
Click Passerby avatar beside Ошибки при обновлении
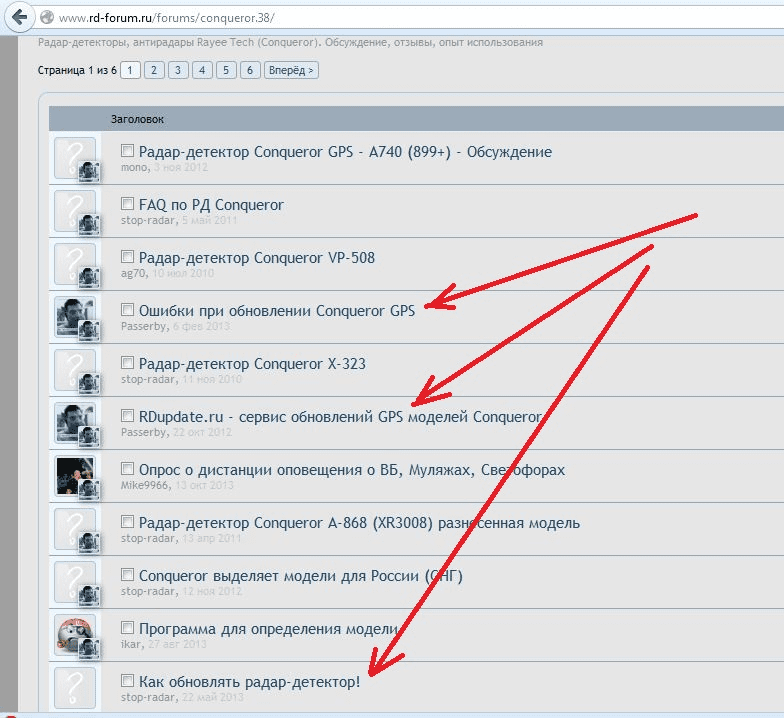[x=75, y=317]
